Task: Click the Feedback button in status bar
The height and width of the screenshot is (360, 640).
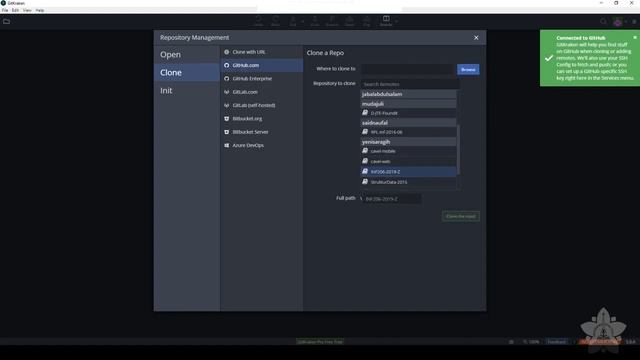Action: [556, 342]
